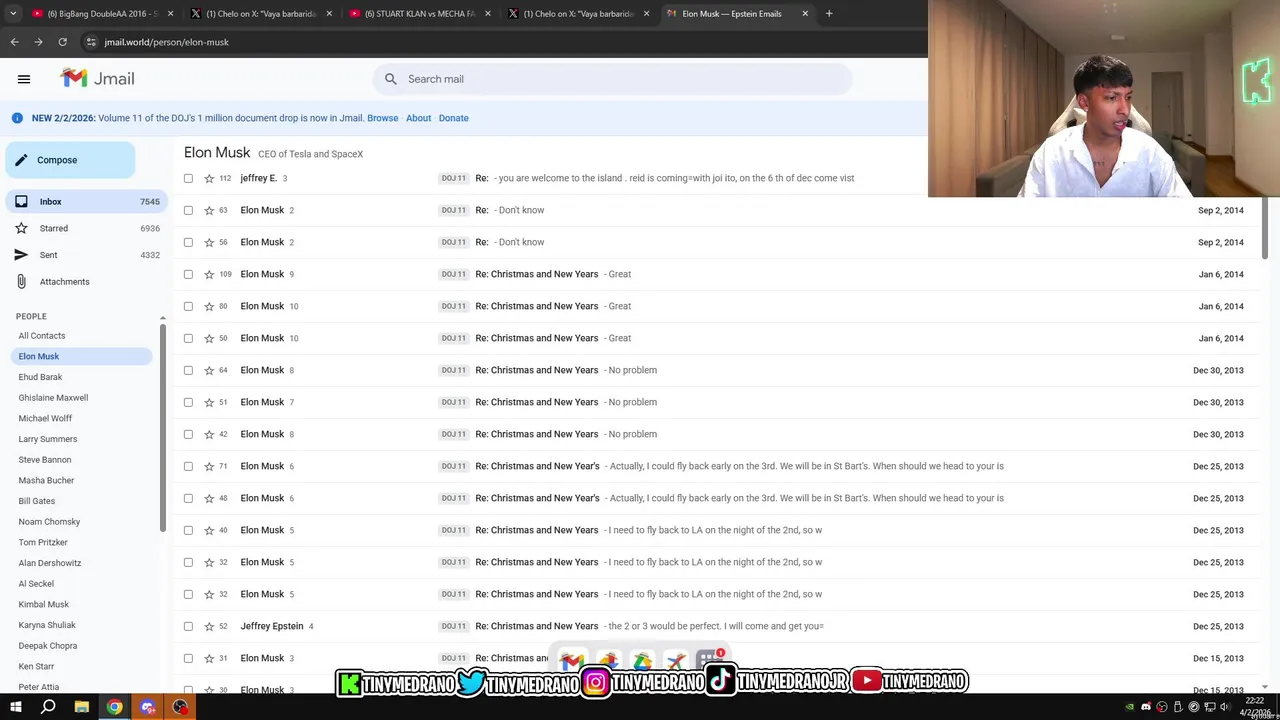
Task: Click the volume speaker tray icon
Action: pyautogui.click(x=1227, y=707)
